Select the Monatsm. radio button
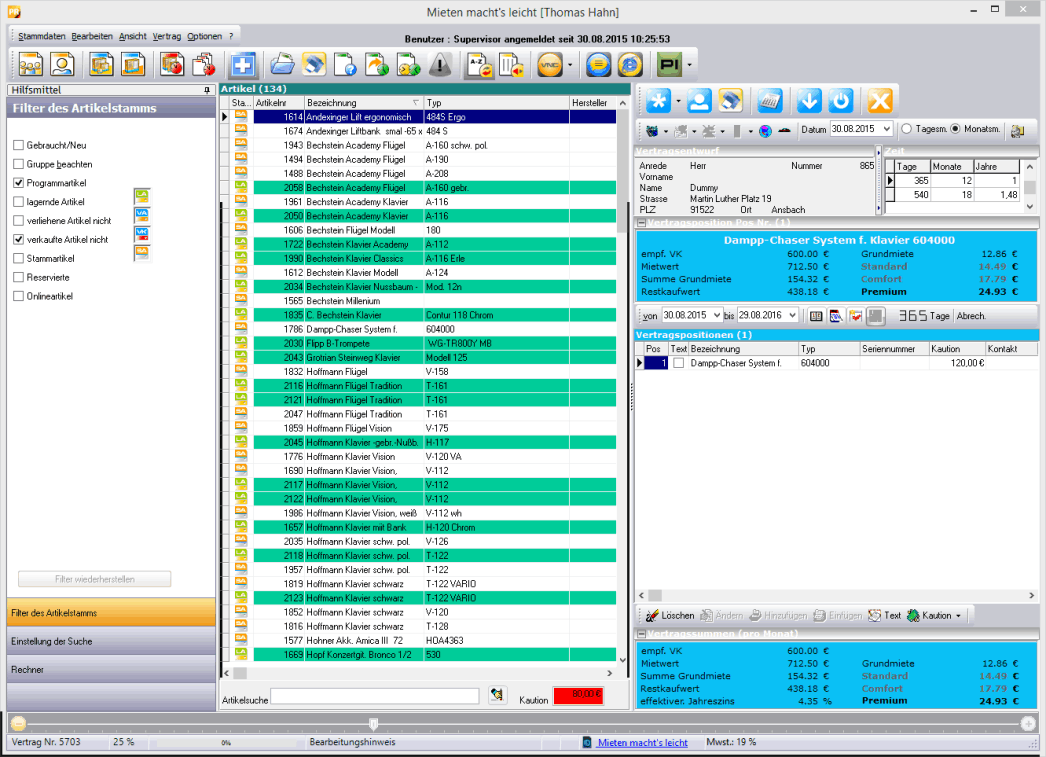The height and width of the screenshot is (757, 1046). pos(955,129)
